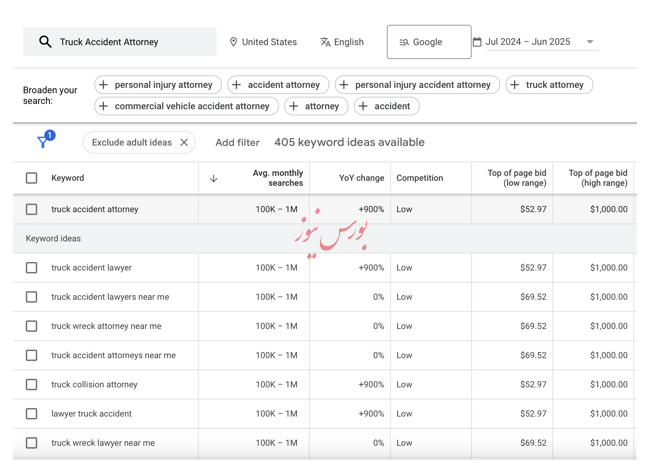Remove the Exclude adult ideas filter
660x467 pixels.
(x=184, y=143)
